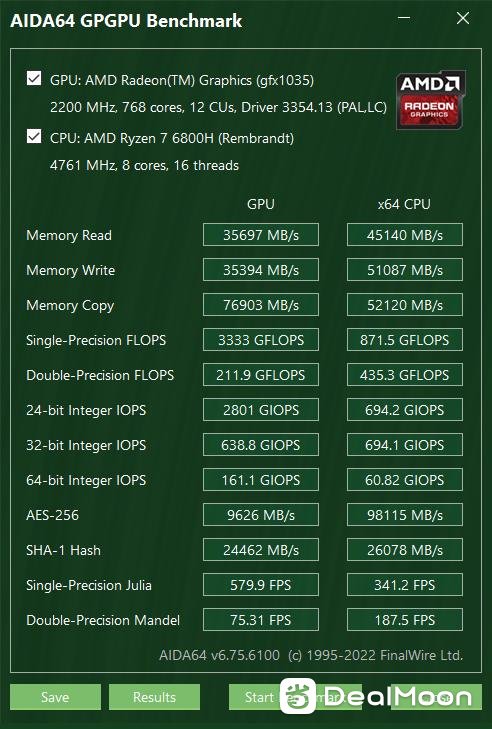Viewport: 492px width, 729px height.
Task: Select GPU Single-Precision Julia 579.9 FPS value
Action: coord(261,585)
